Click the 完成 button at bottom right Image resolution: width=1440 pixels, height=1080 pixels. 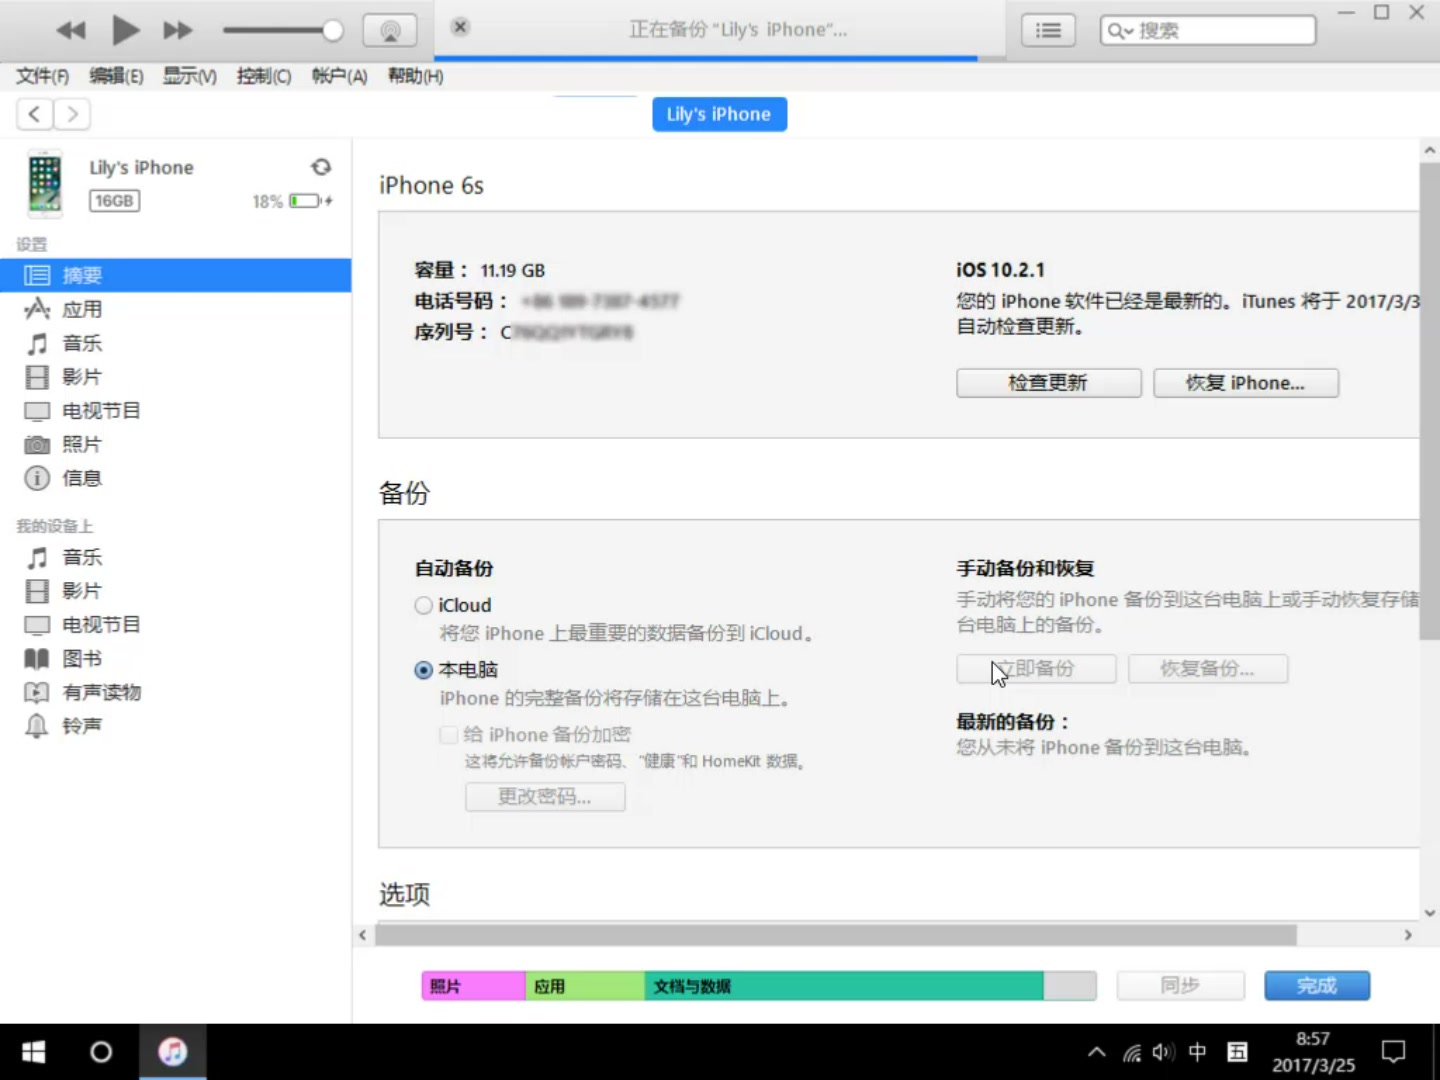point(1316,985)
